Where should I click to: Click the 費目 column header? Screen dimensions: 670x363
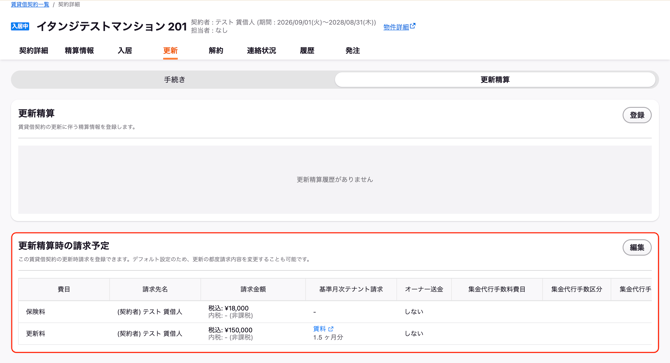pos(64,289)
